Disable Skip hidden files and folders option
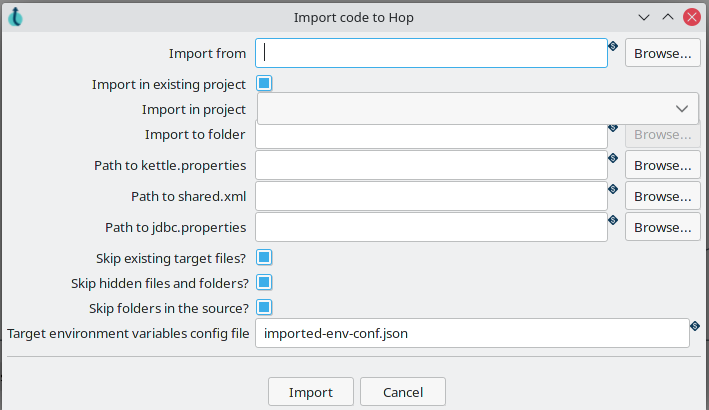The height and width of the screenshot is (410, 709). (265, 283)
